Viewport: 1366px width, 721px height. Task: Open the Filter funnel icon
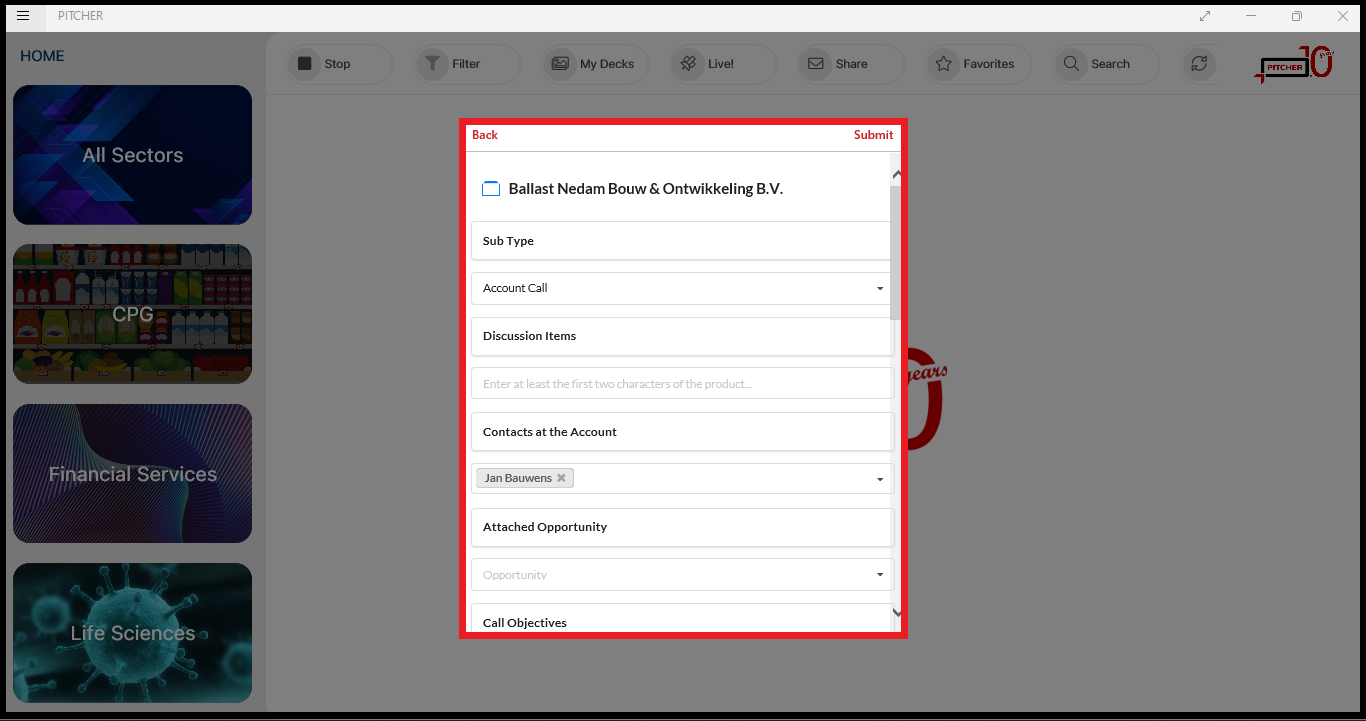point(432,64)
